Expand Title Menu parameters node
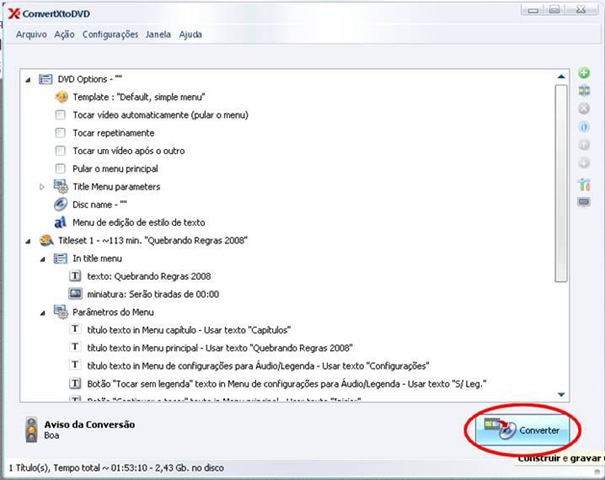605x480 pixels. [42, 187]
